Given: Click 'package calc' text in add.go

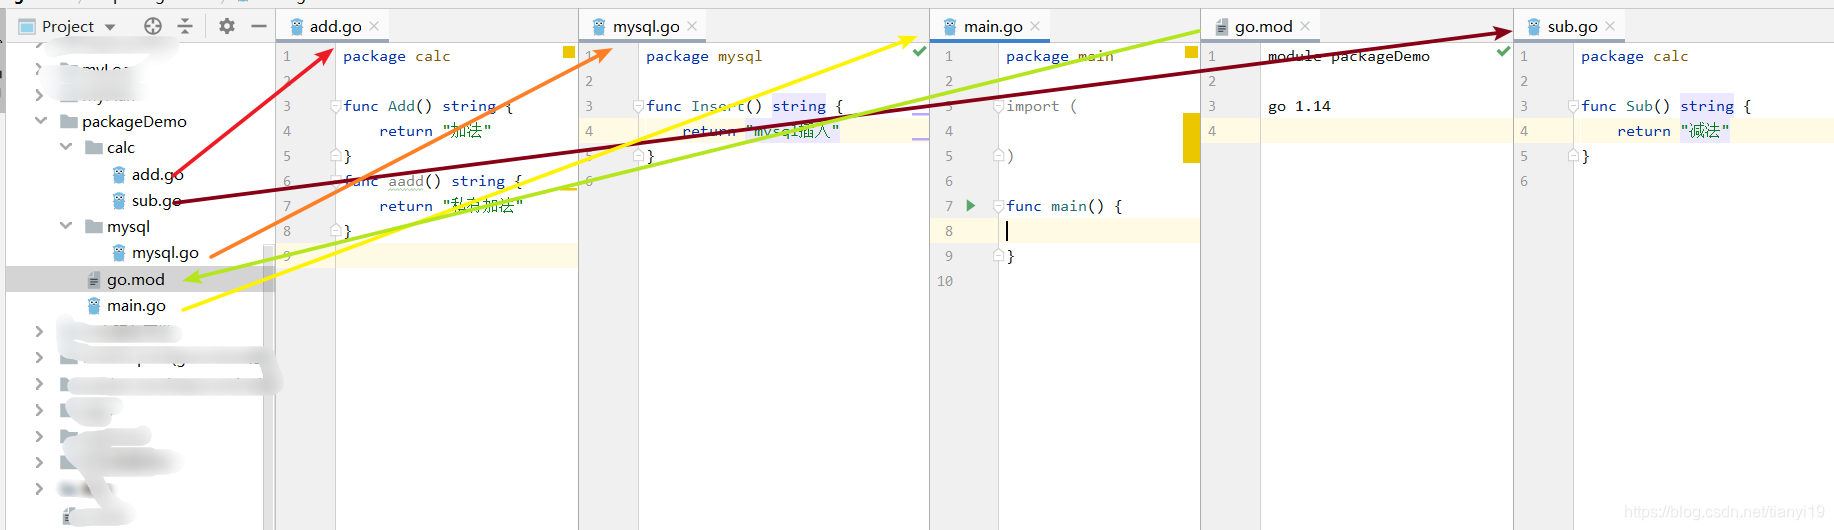Looking at the screenshot, I should pyautogui.click(x=396, y=56).
